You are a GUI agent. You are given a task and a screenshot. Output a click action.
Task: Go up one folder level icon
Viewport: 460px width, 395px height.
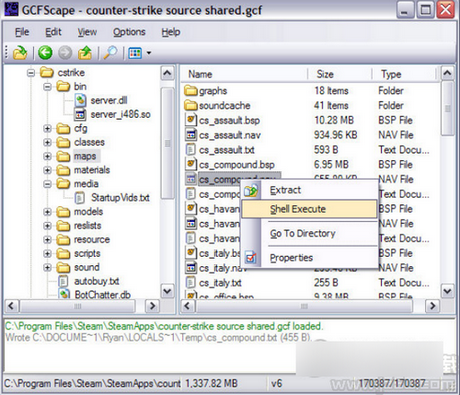click(85, 53)
